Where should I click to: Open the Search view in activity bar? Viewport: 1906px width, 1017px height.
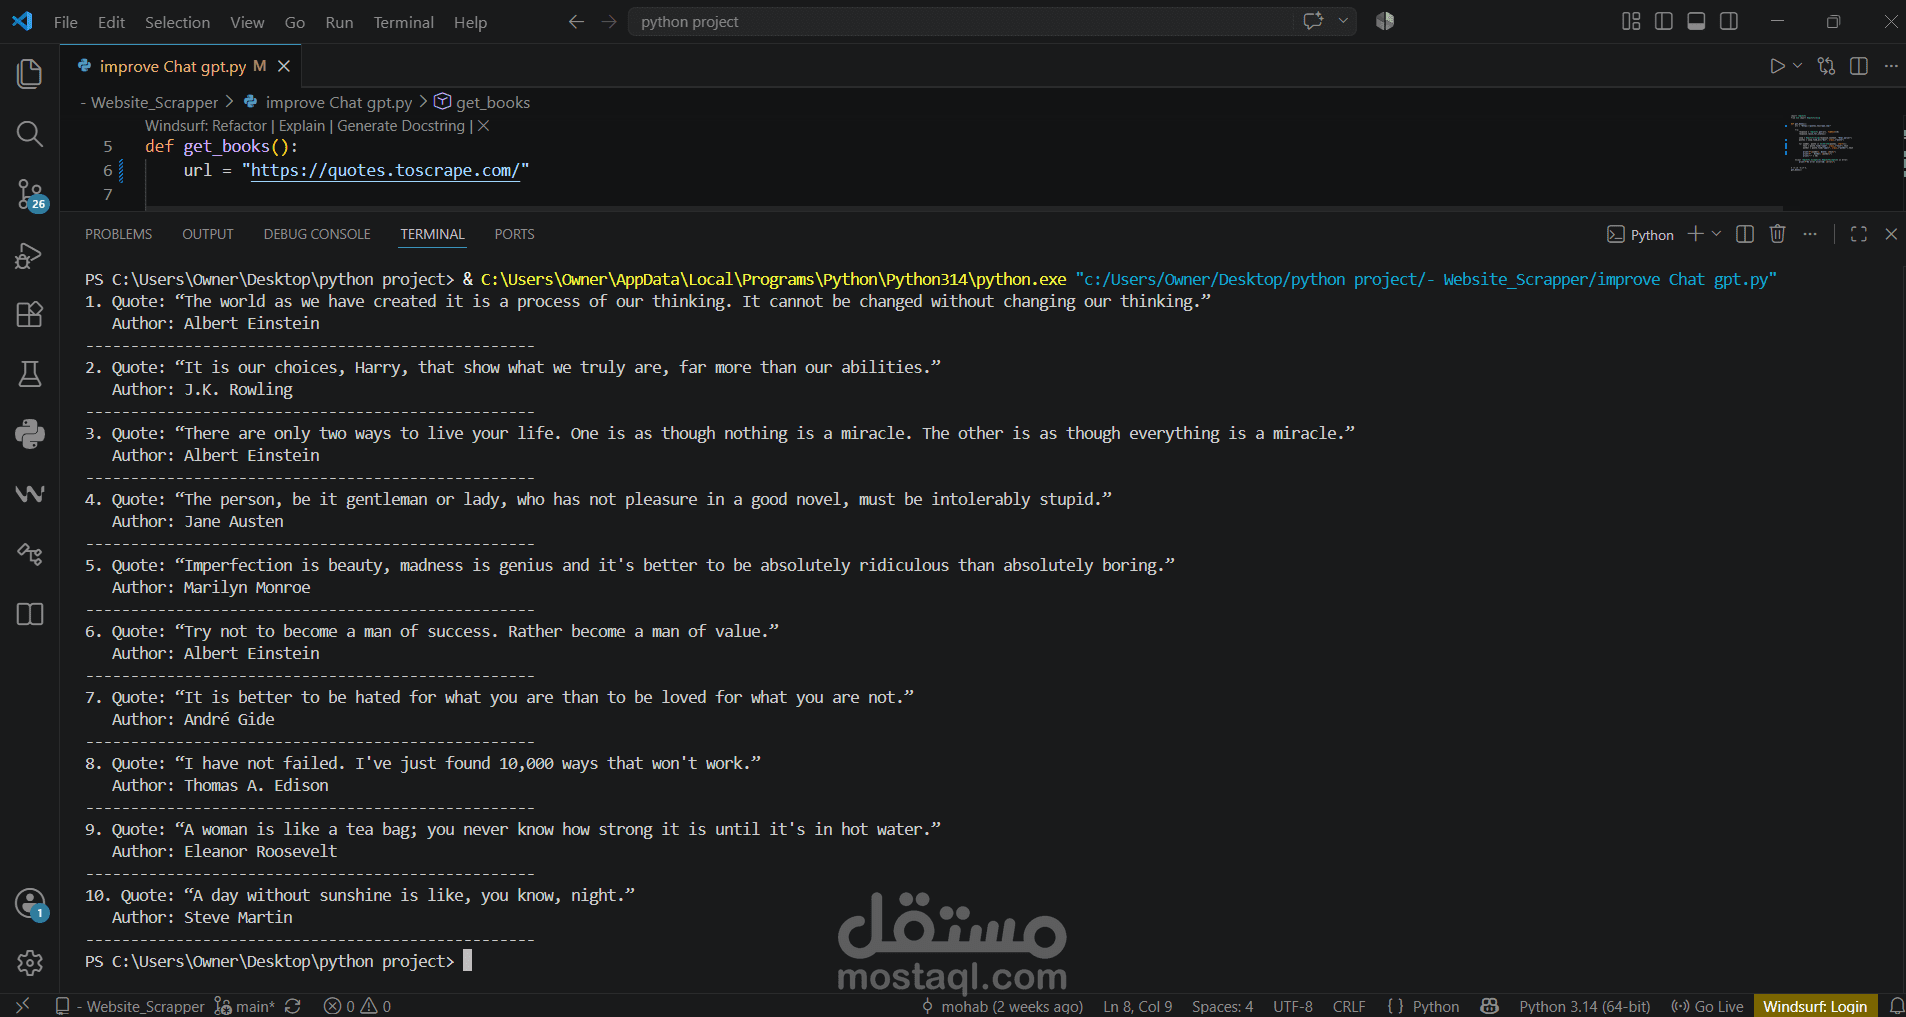(x=30, y=133)
